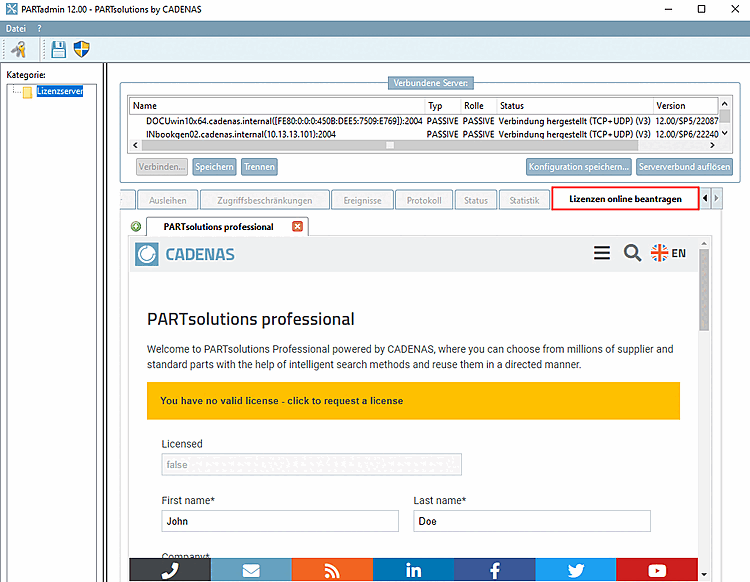Switch to the Status tab
750x582 pixels.
point(476,200)
